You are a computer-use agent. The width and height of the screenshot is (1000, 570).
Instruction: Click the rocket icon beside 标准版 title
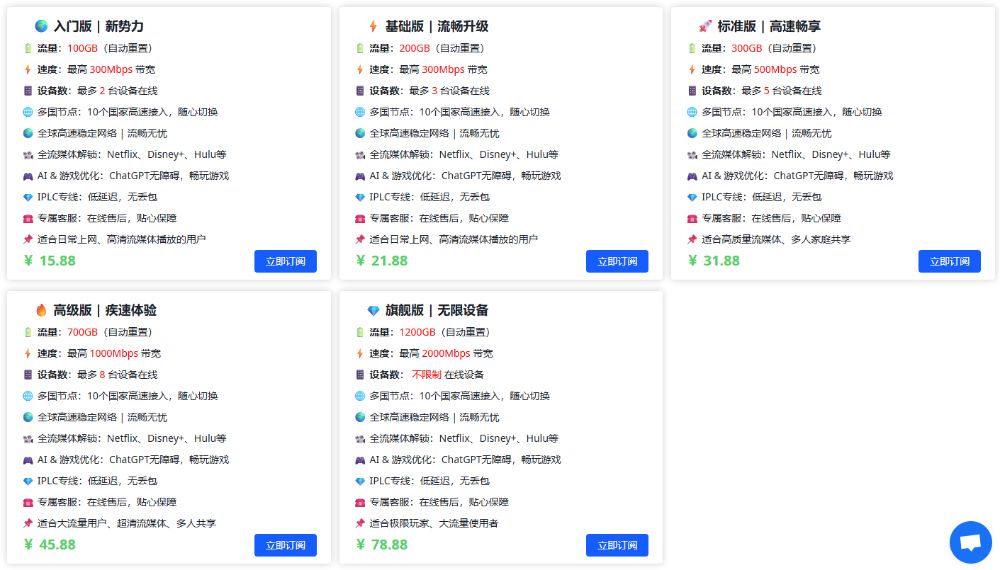[705, 26]
